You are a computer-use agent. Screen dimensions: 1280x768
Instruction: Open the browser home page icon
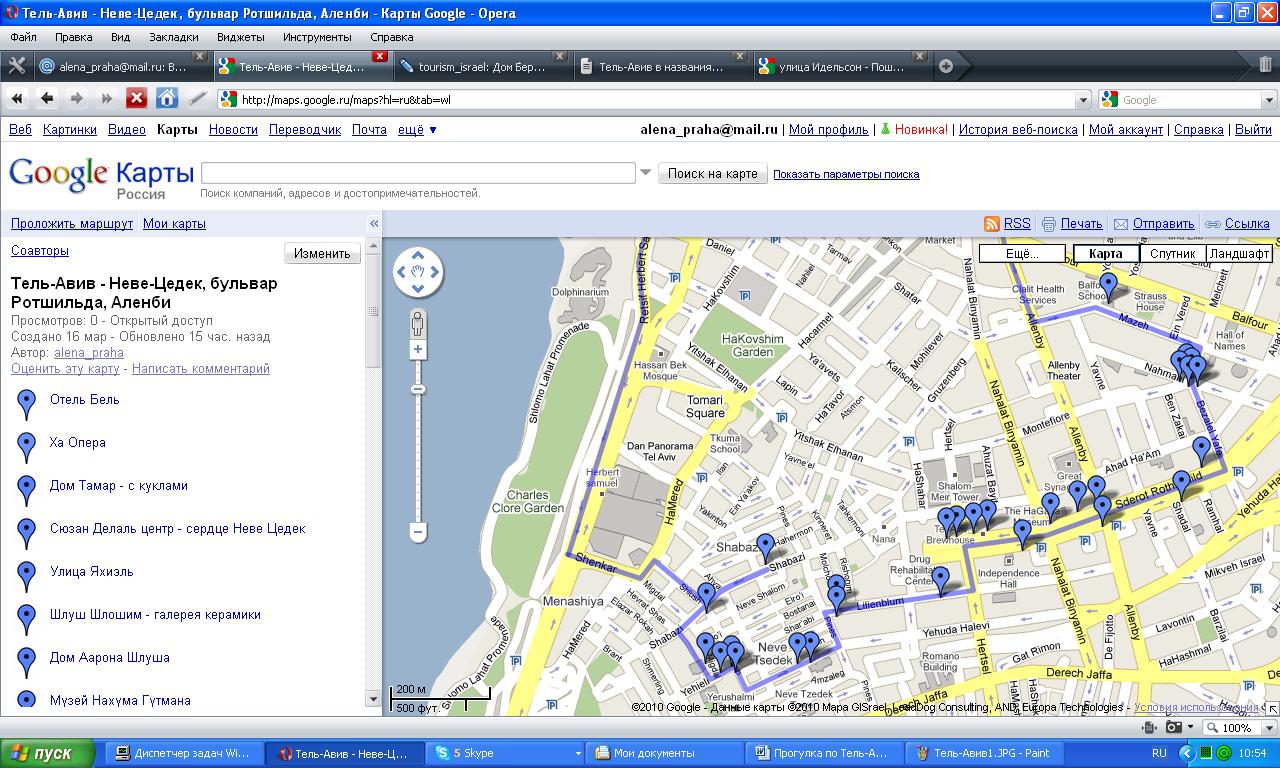[x=167, y=98]
